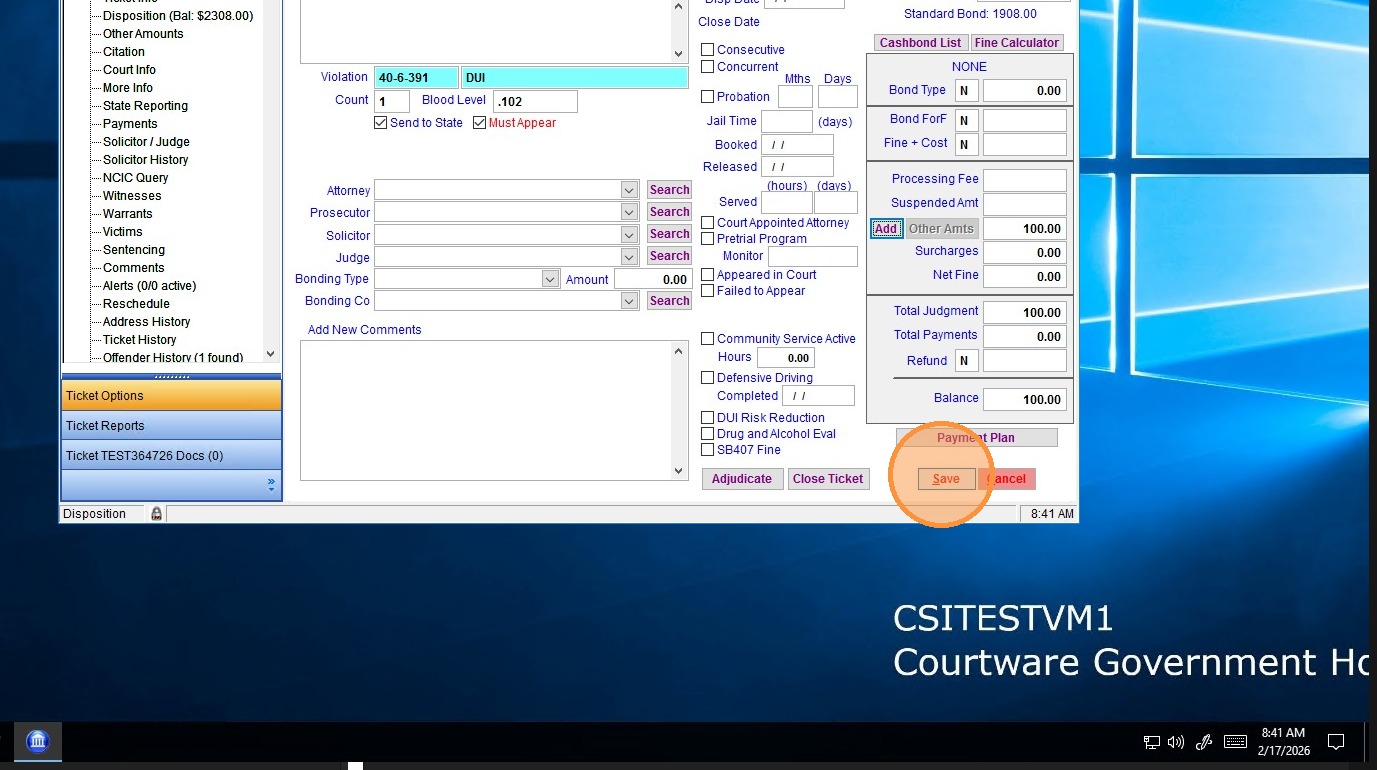1377x770 pixels.
Task: Enable the Probation checkbox
Action: (708, 97)
